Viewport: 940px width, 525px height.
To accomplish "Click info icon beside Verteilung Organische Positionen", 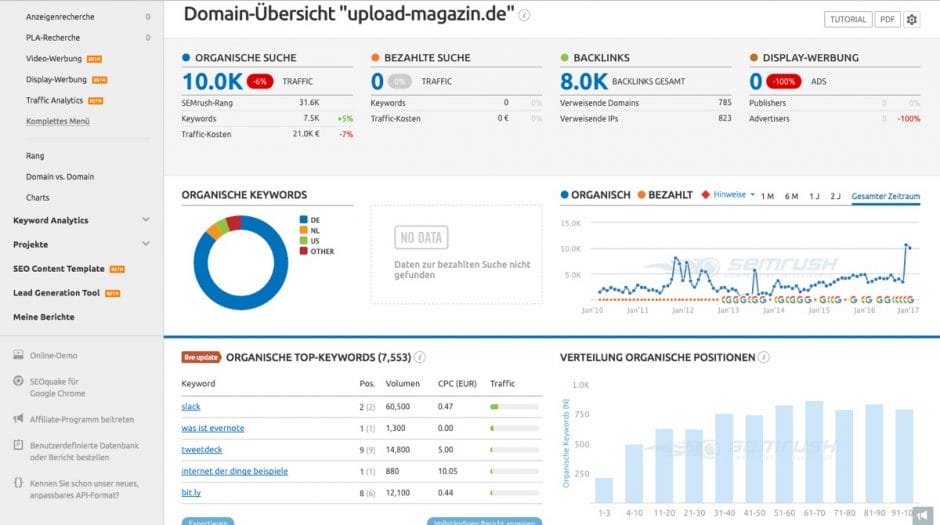I will tap(764, 357).
